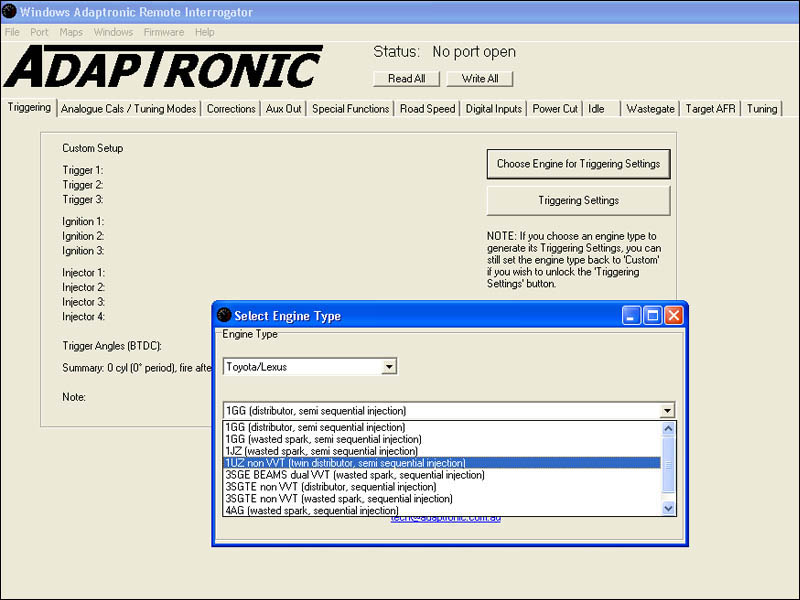800x600 pixels.
Task: Open the Help menu
Action: click(205, 32)
